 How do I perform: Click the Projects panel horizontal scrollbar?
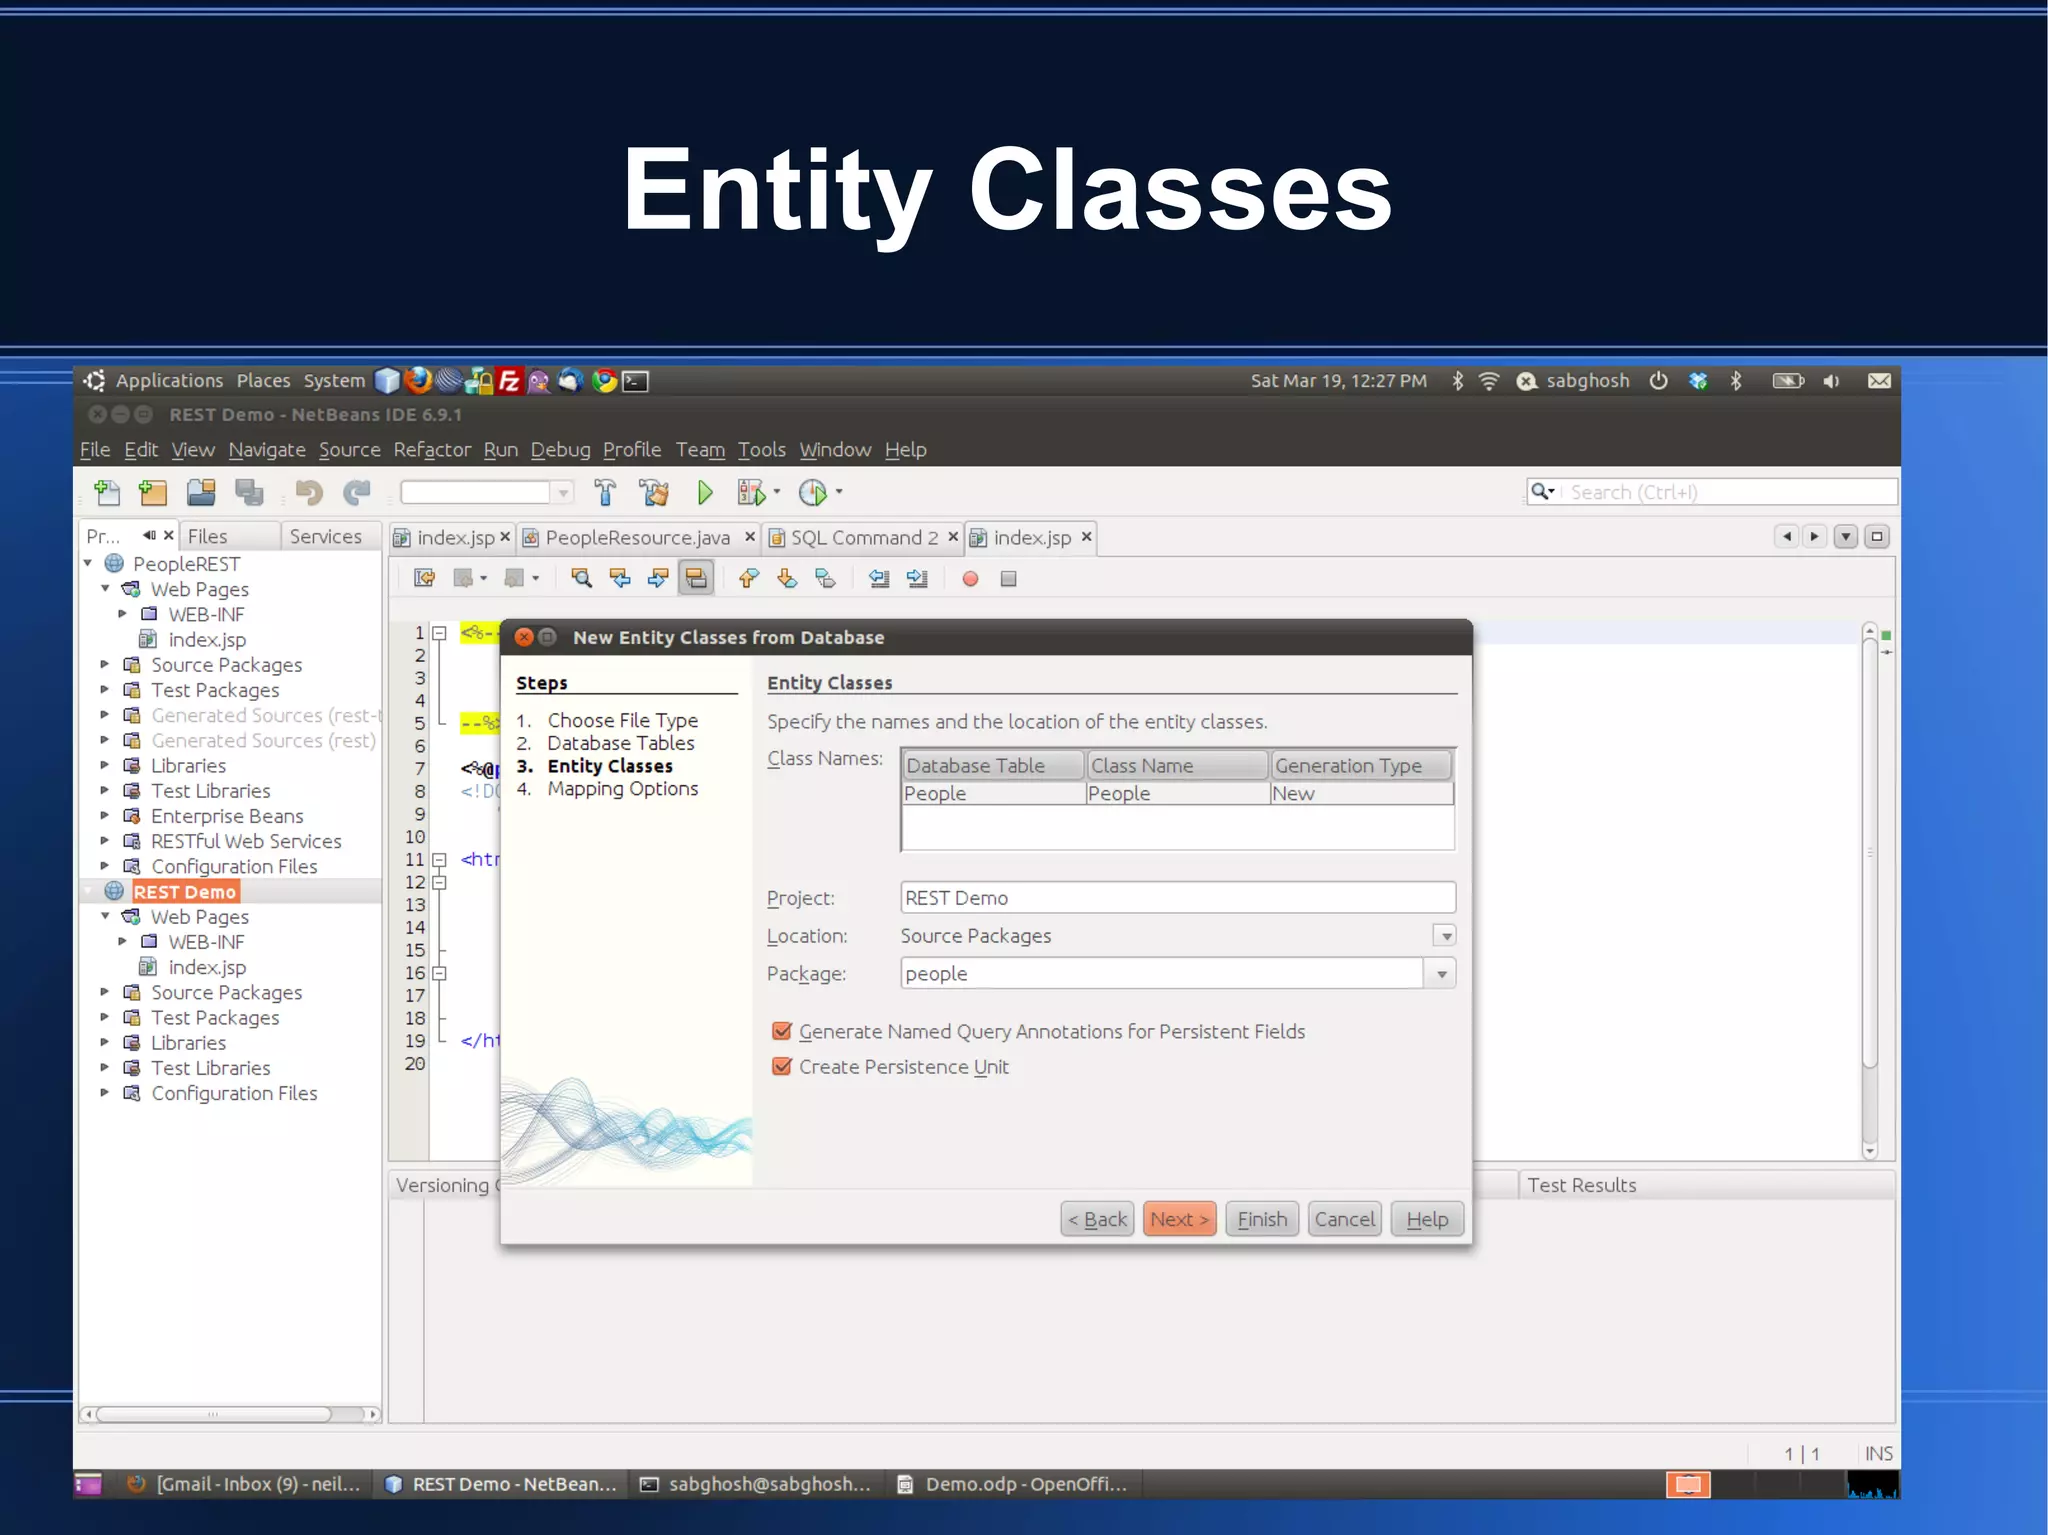click(x=214, y=1413)
